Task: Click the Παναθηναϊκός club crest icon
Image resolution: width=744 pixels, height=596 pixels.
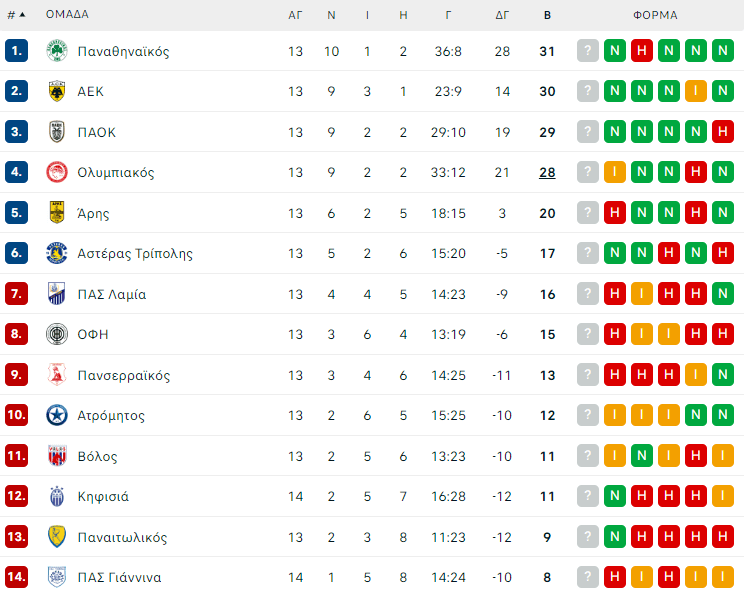Action: [x=57, y=51]
